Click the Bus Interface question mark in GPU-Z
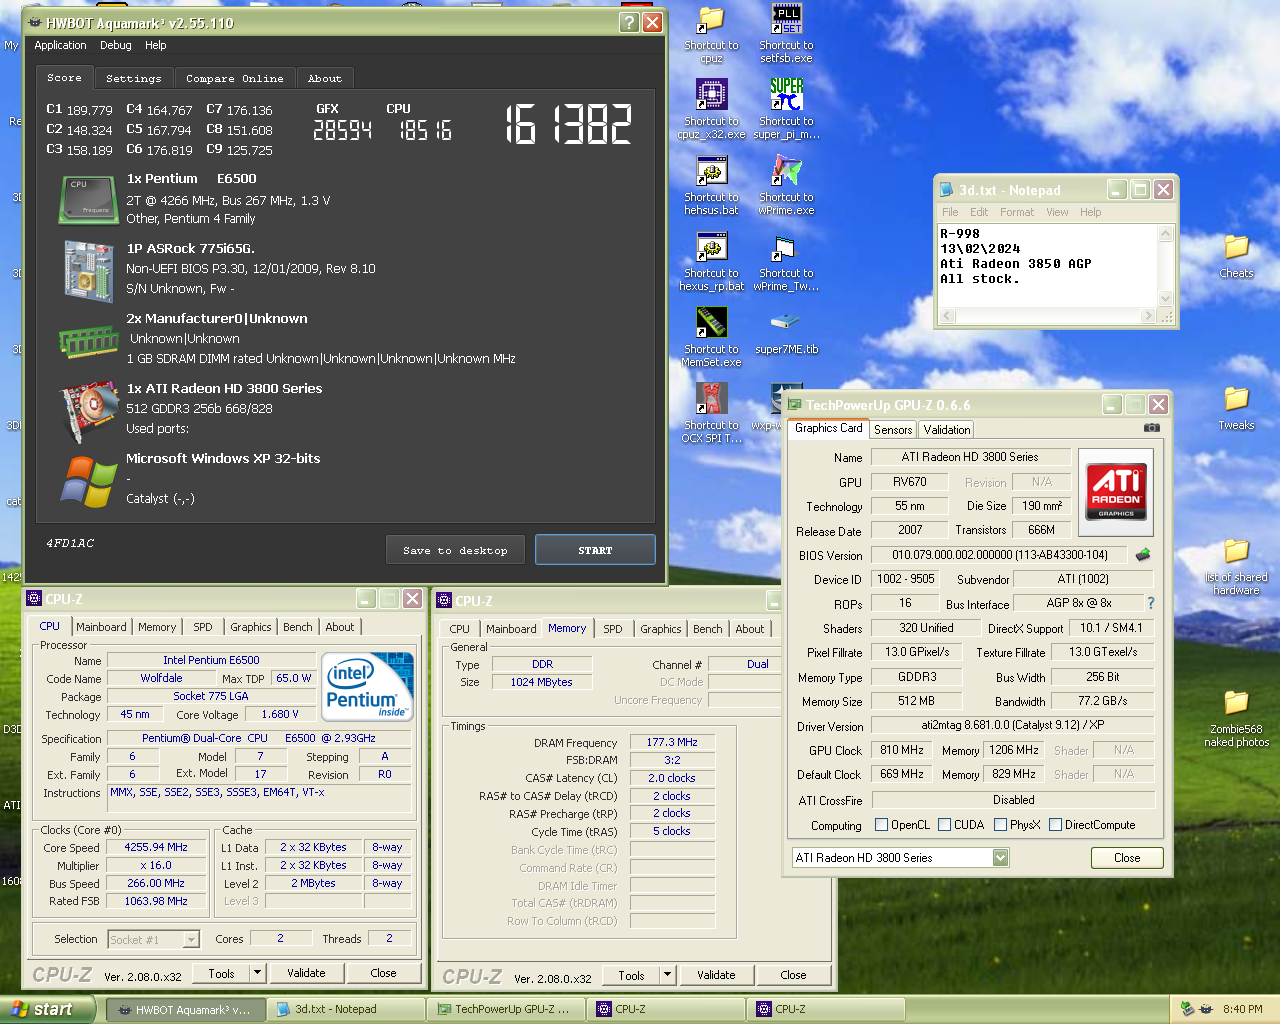 (x=1150, y=603)
